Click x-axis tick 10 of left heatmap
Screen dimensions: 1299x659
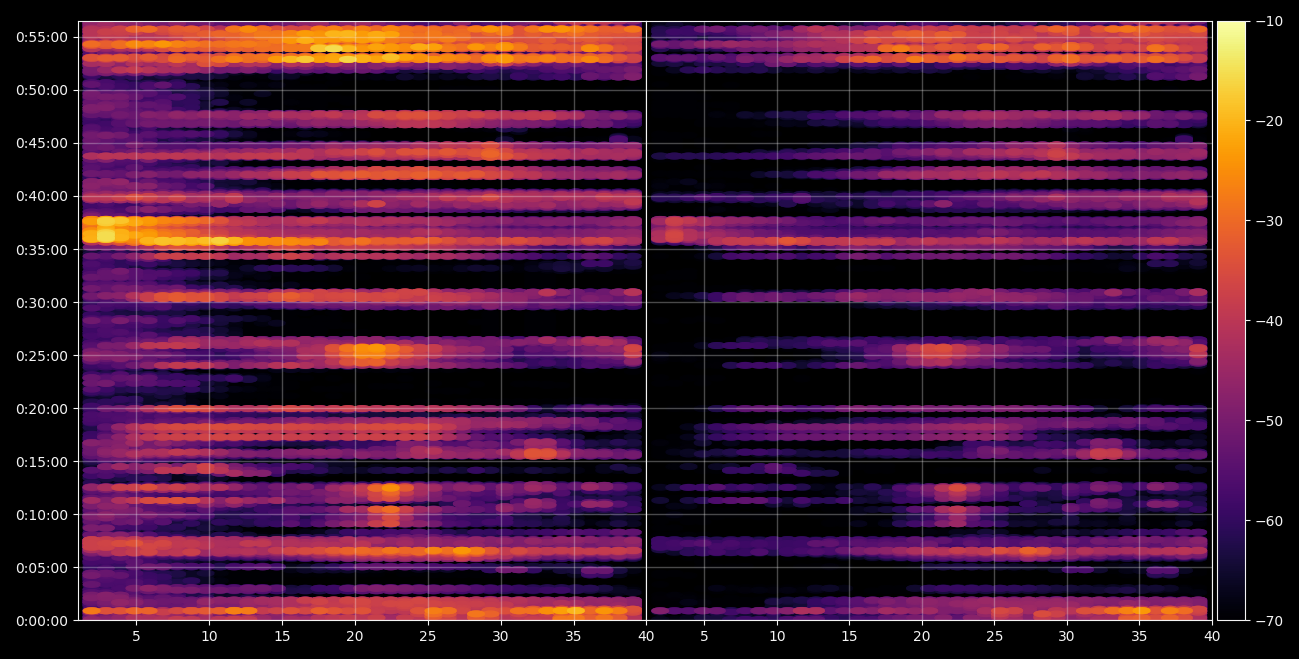pos(209,636)
